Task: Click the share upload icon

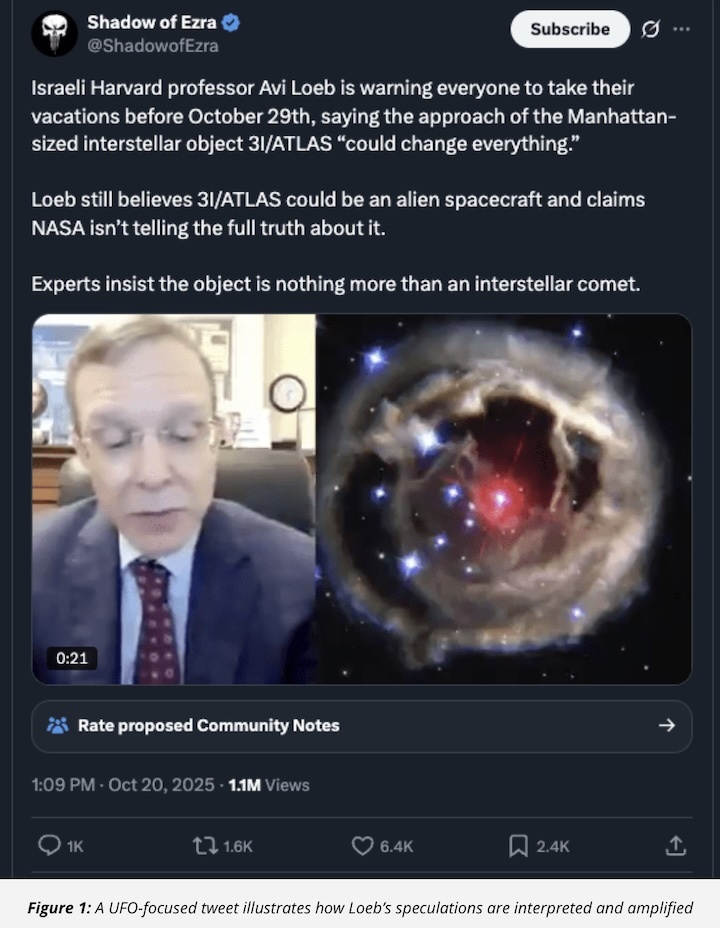Action: [676, 846]
